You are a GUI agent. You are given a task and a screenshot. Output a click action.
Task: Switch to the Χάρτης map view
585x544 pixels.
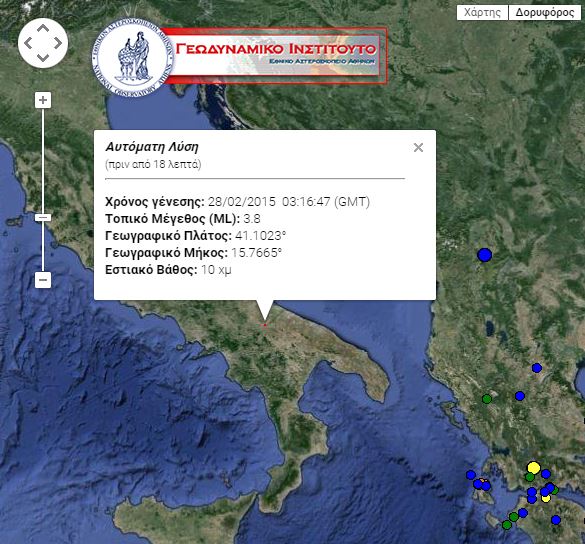click(x=482, y=13)
